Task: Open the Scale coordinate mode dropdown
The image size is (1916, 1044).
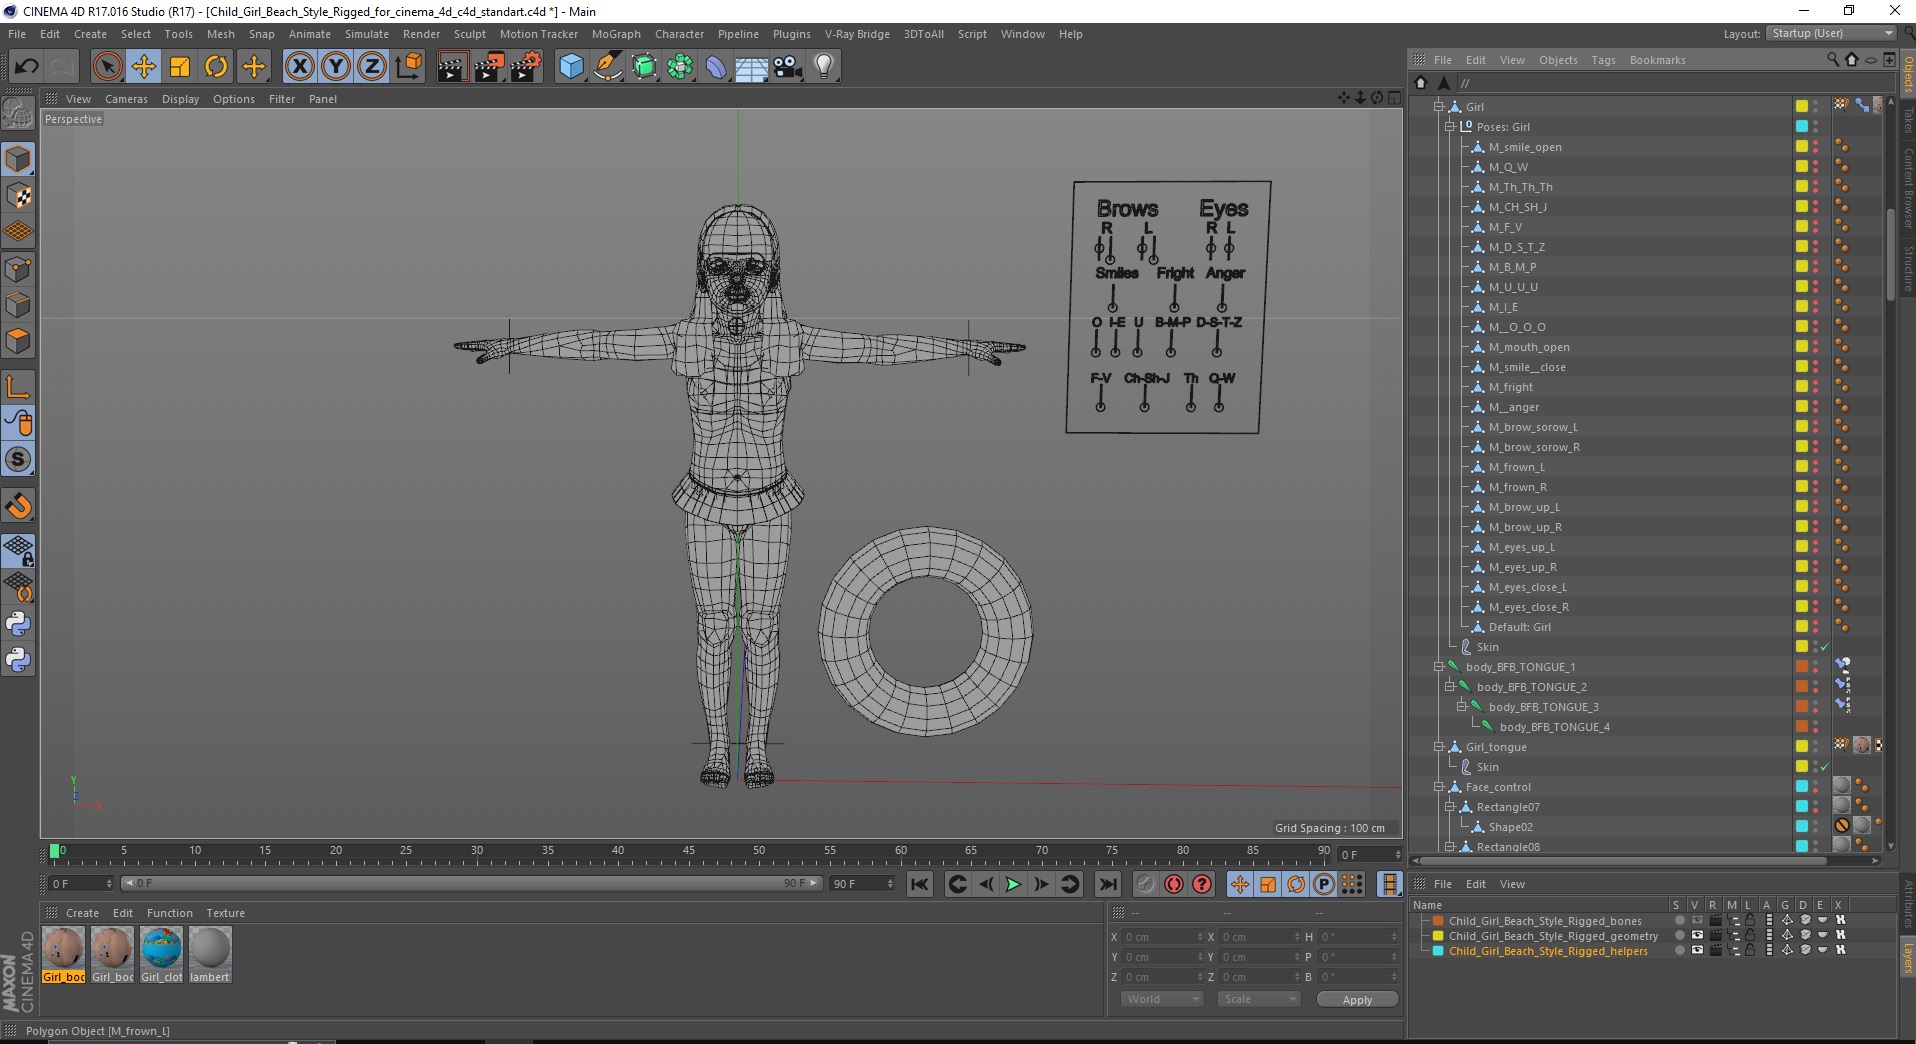Action: tap(1258, 999)
